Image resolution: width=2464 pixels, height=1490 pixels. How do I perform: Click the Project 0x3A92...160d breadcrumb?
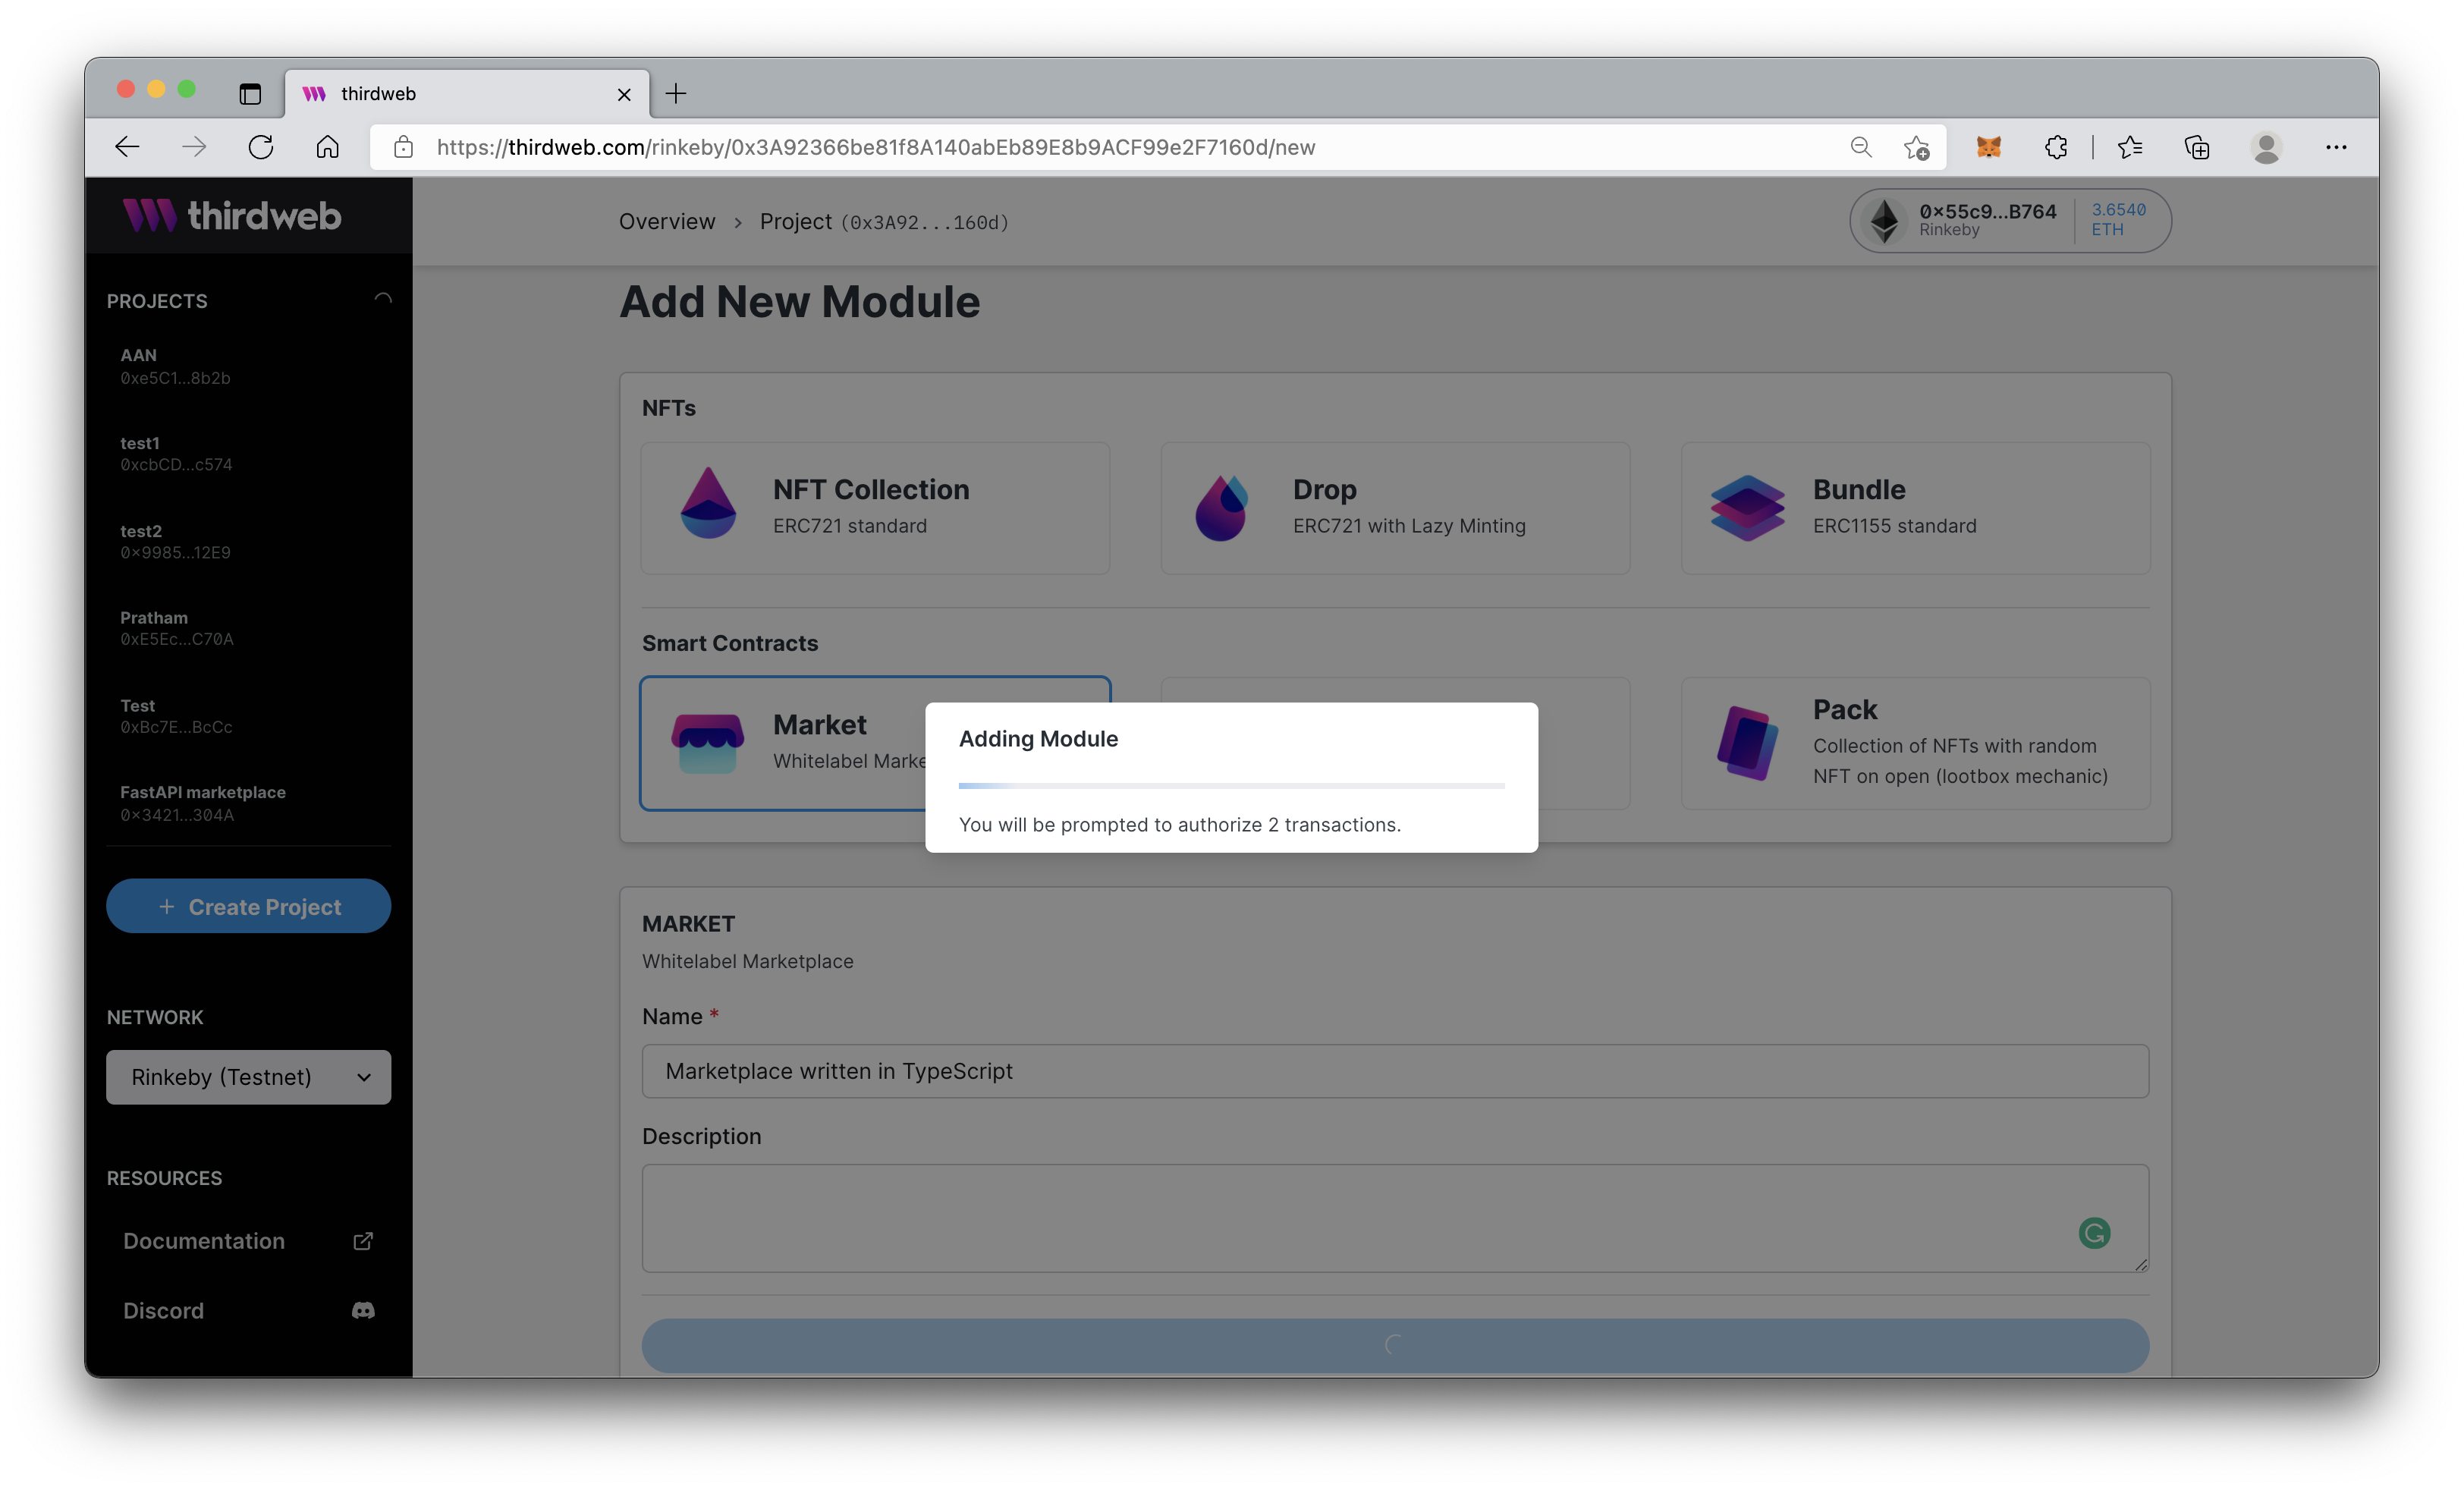click(884, 222)
